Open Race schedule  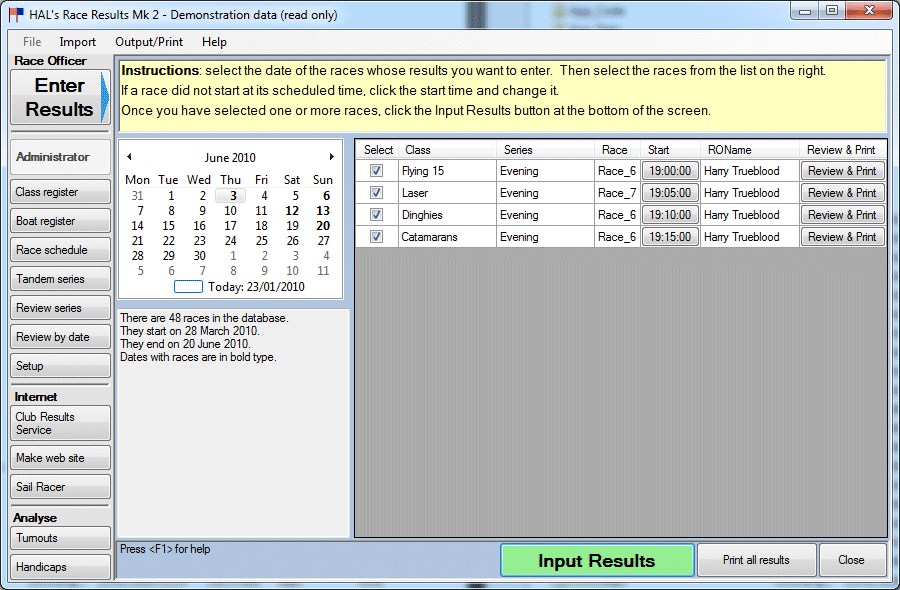(x=60, y=250)
